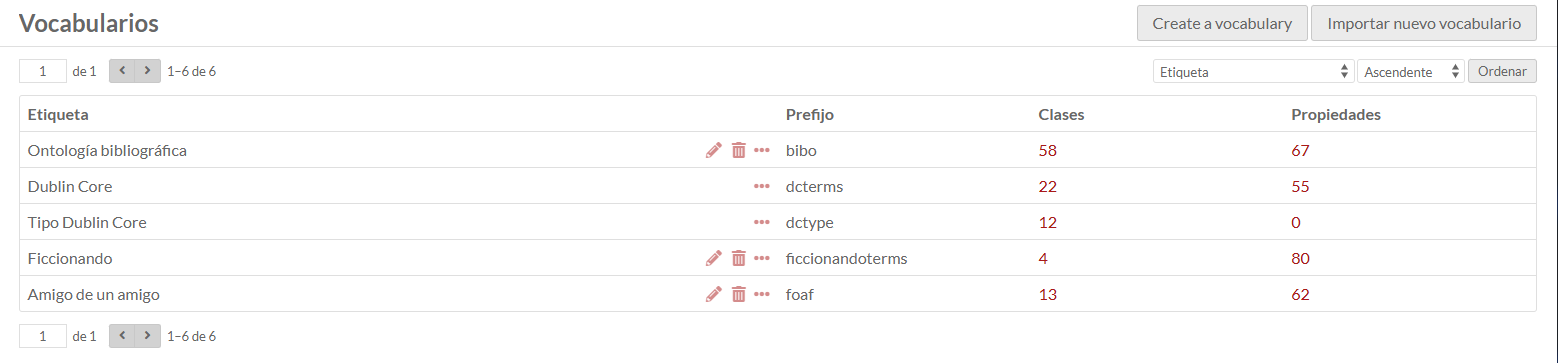Delete the Ficcionando vocabulary via trash icon
Image resolution: width=1558 pixels, height=363 pixels.
[738, 258]
